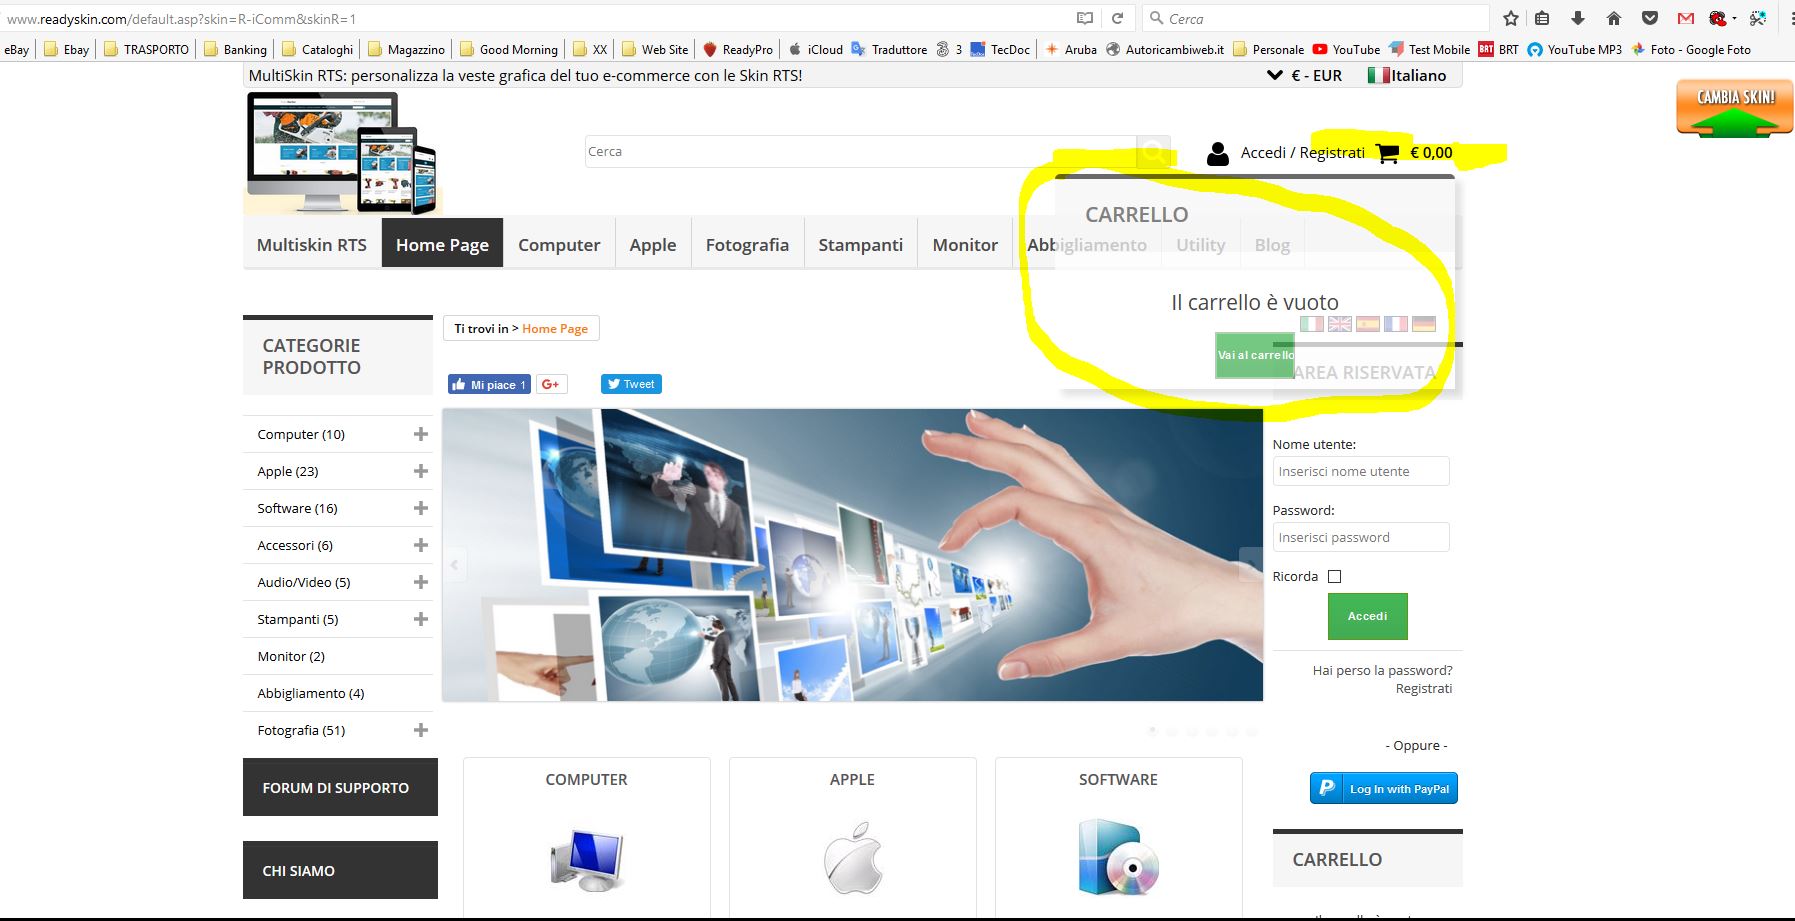Click the browser Cerca search box

pyautogui.click(x=1317, y=18)
